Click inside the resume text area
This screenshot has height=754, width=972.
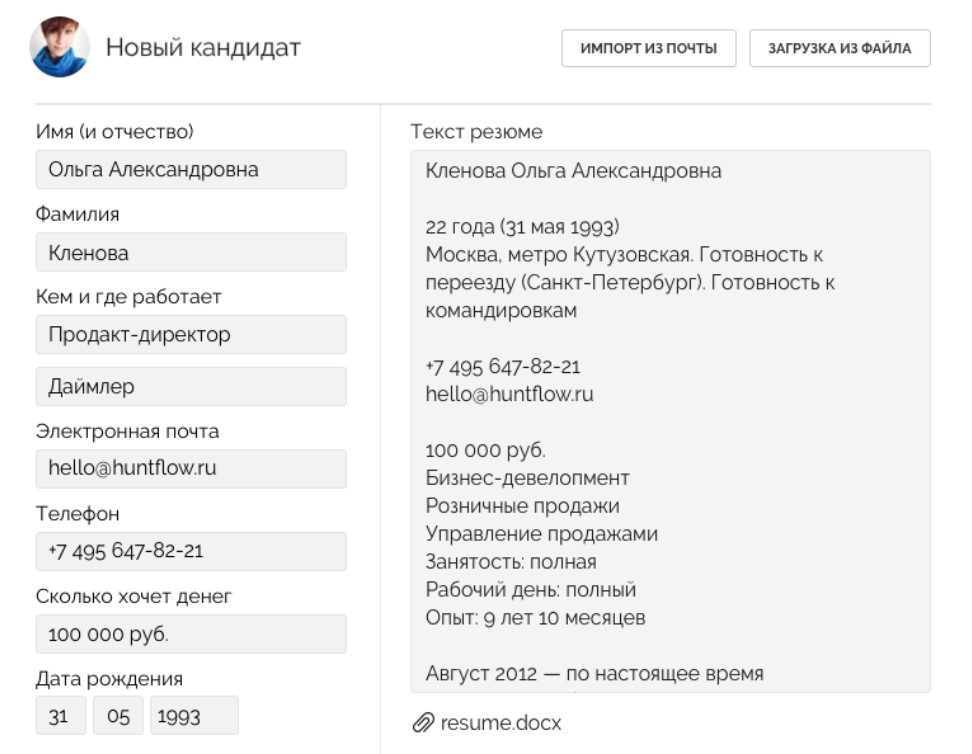tap(670, 420)
